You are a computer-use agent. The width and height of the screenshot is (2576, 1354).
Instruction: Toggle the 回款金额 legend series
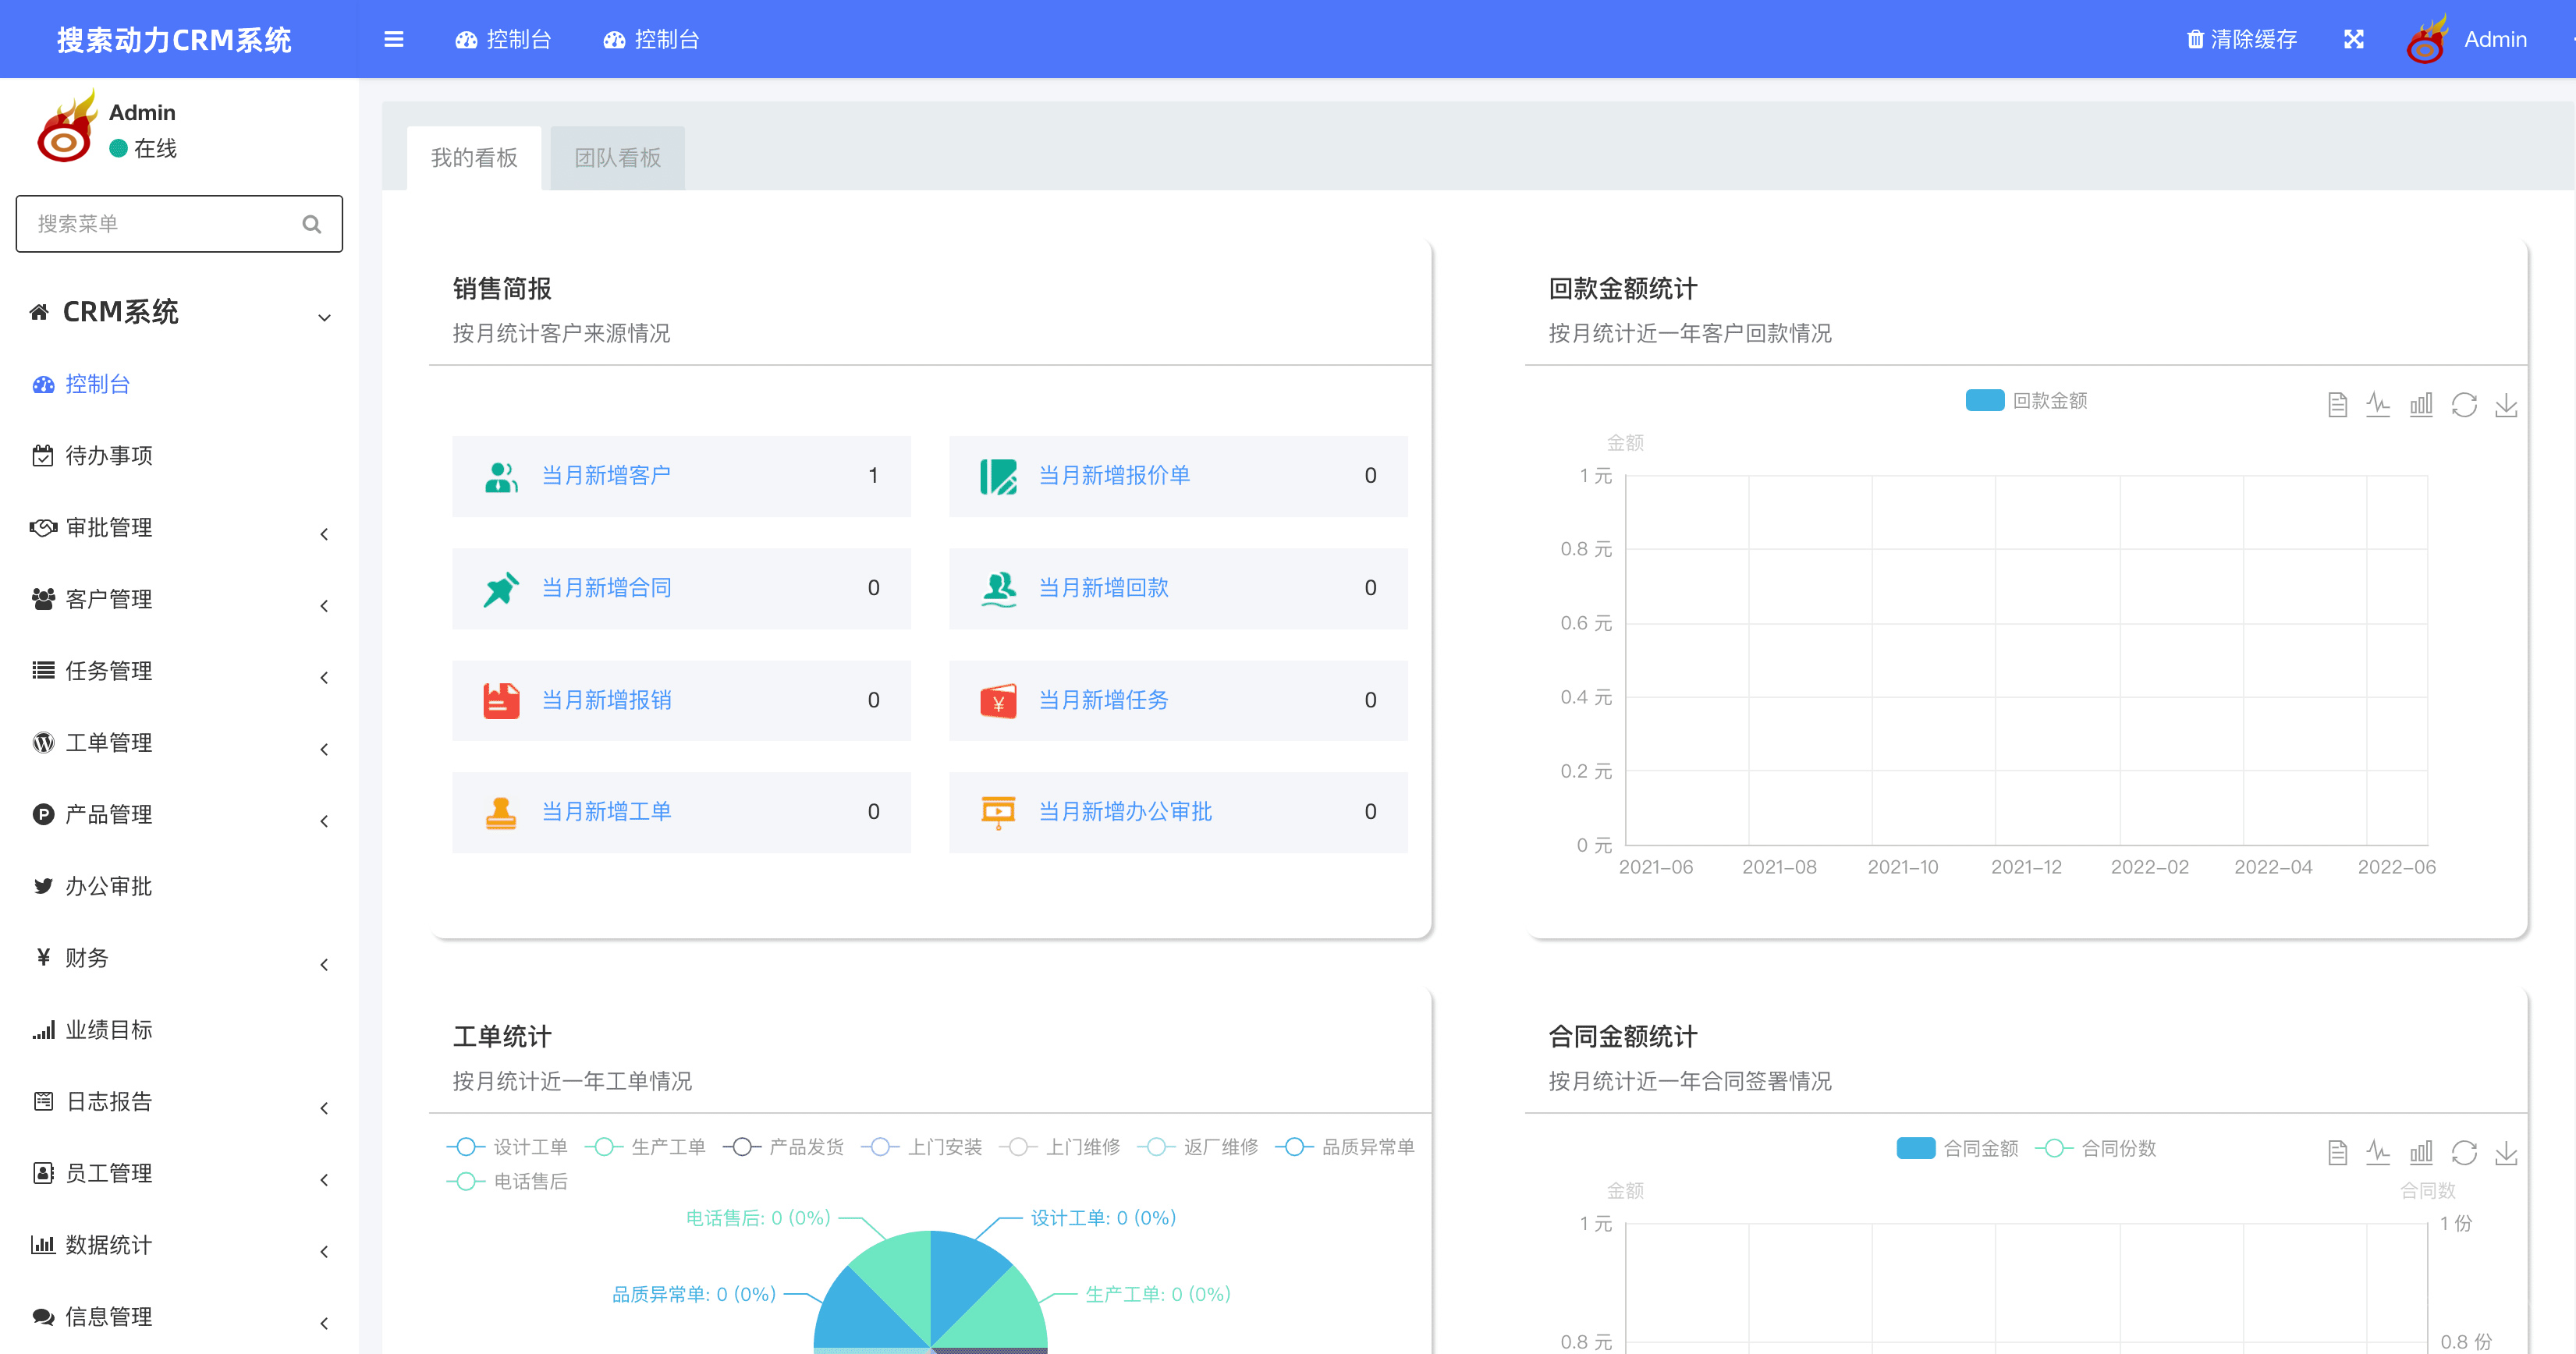tap(2027, 400)
